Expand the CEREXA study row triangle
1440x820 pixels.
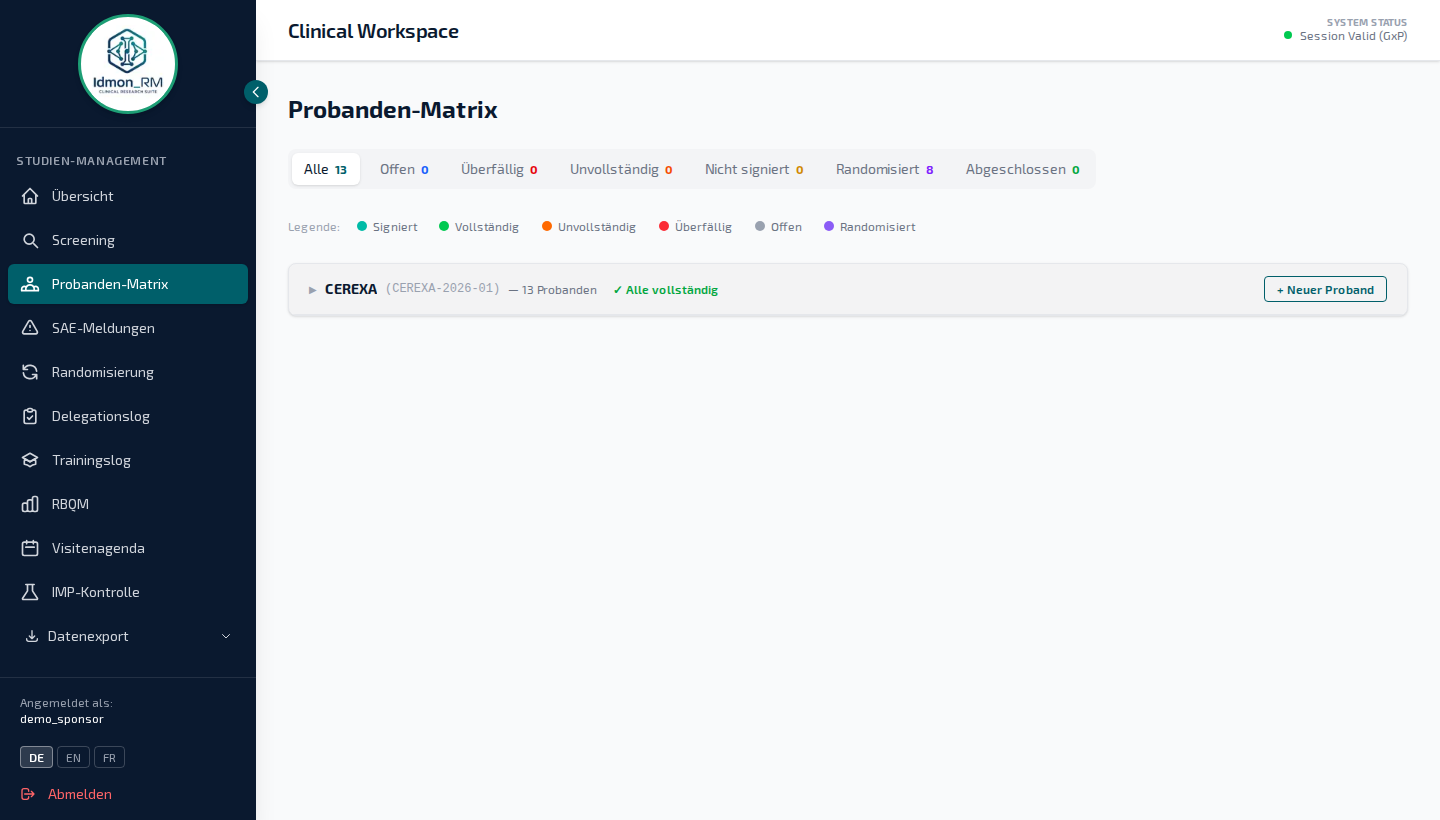pyautogui.click(x=313, y=290)
